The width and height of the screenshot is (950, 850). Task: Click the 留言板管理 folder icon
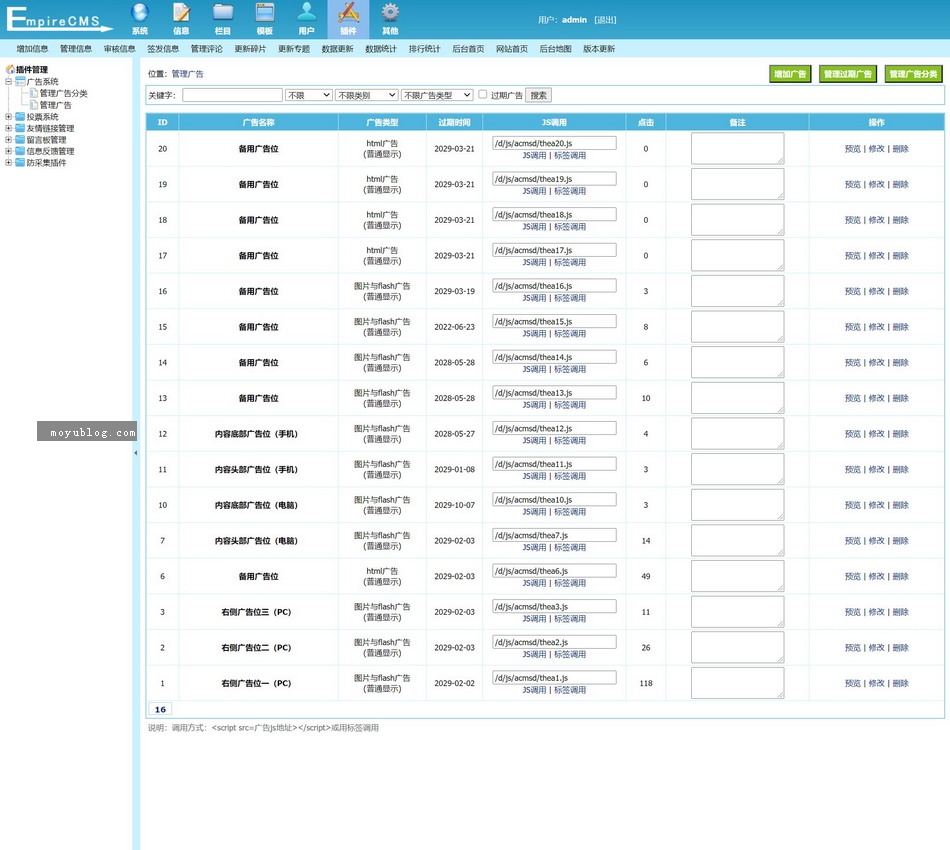[x=21, y=139]
